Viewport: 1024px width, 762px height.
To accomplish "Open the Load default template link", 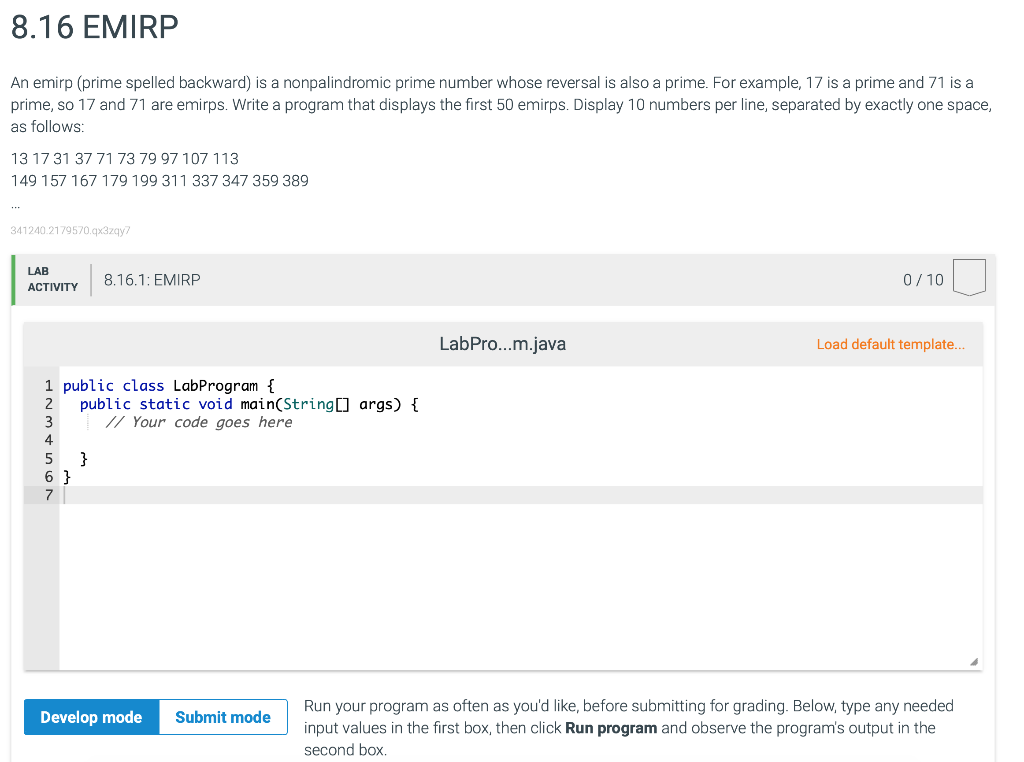I will (889, 344).
